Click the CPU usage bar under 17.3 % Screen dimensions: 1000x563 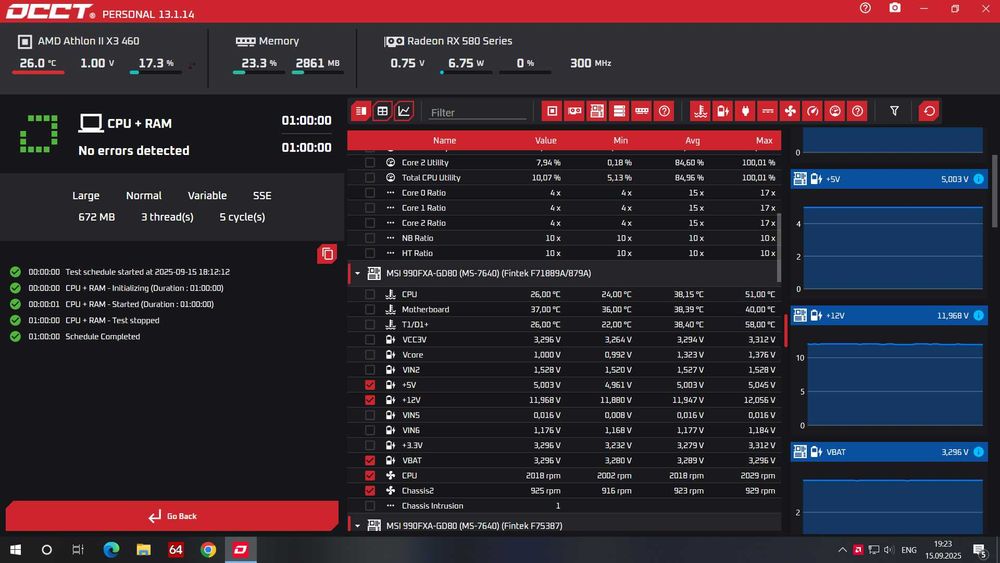click(x=156, y=73)
